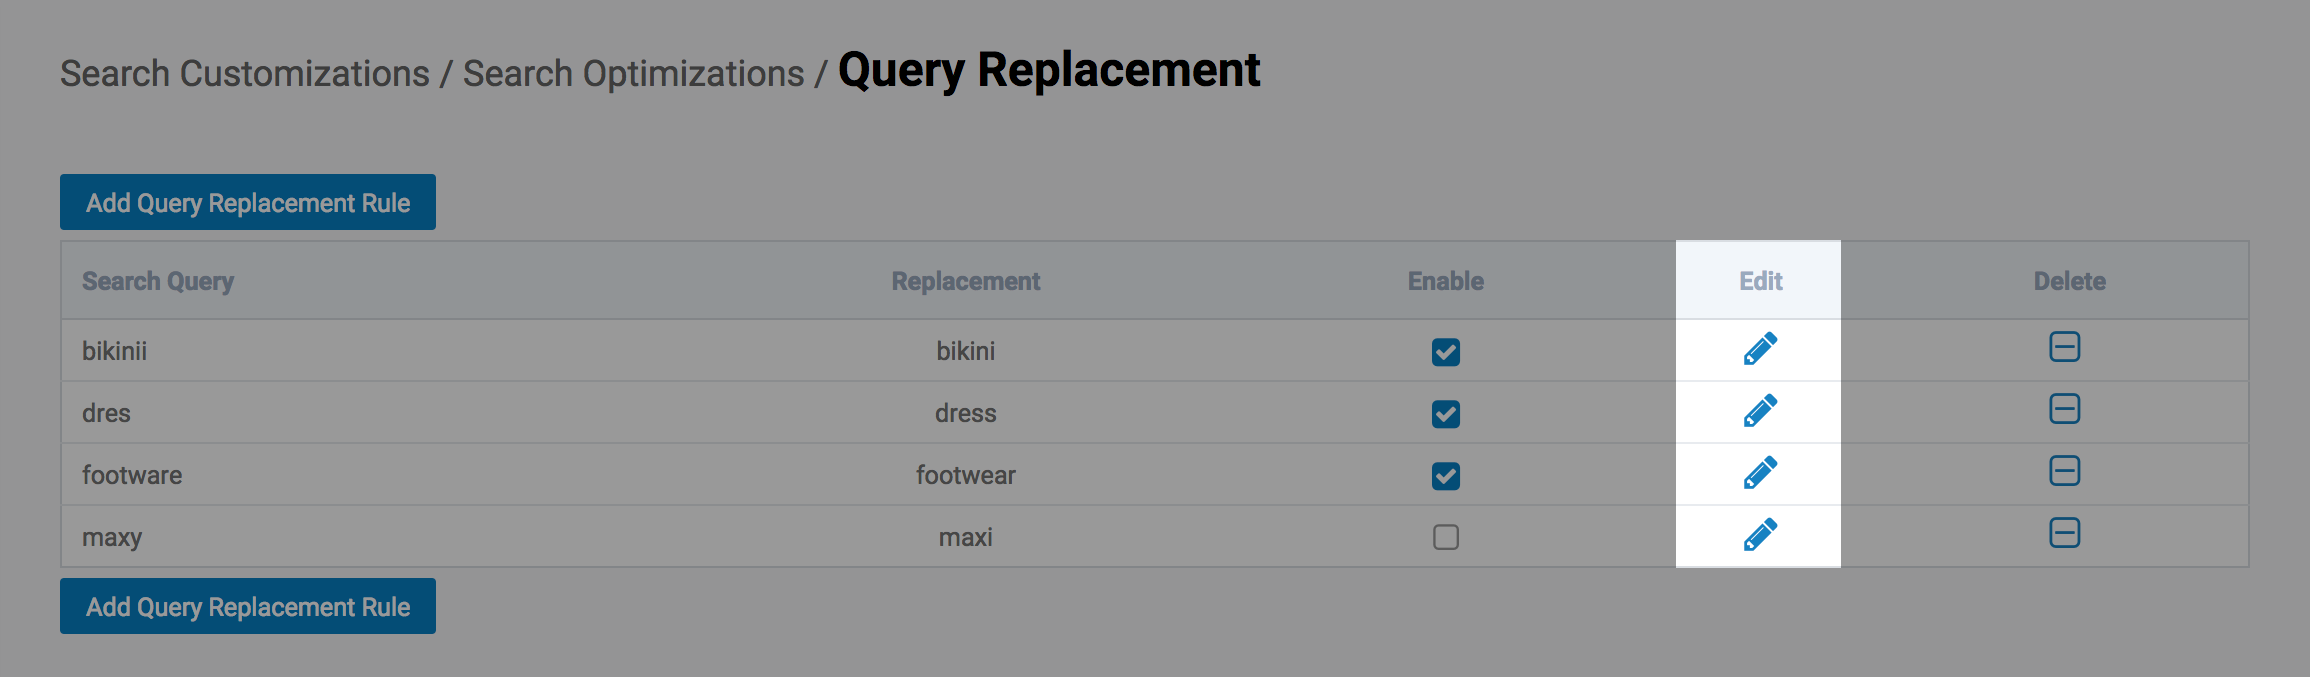This screenshot has width=2310, height=677.
Task: Go to Search Customizations breadcrumb
Action: tap(244, 74)
